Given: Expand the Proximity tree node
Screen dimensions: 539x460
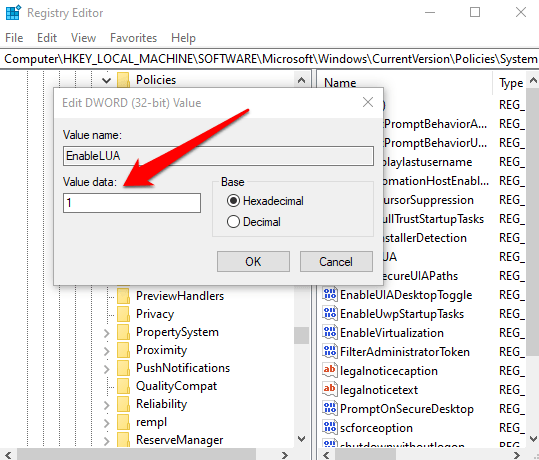Looking at the screenshot, I should tap(107, 351).
